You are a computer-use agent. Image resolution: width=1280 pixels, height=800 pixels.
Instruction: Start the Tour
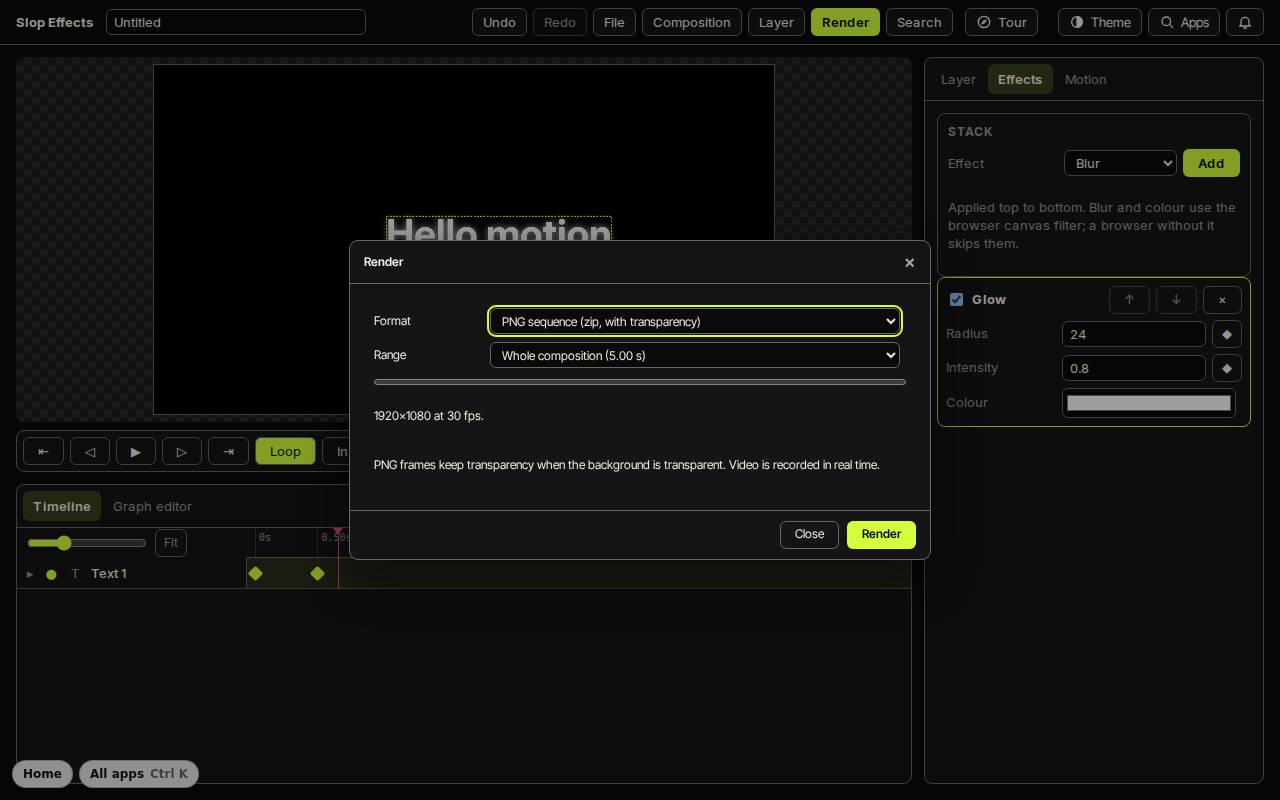[x=1001, y=22]
